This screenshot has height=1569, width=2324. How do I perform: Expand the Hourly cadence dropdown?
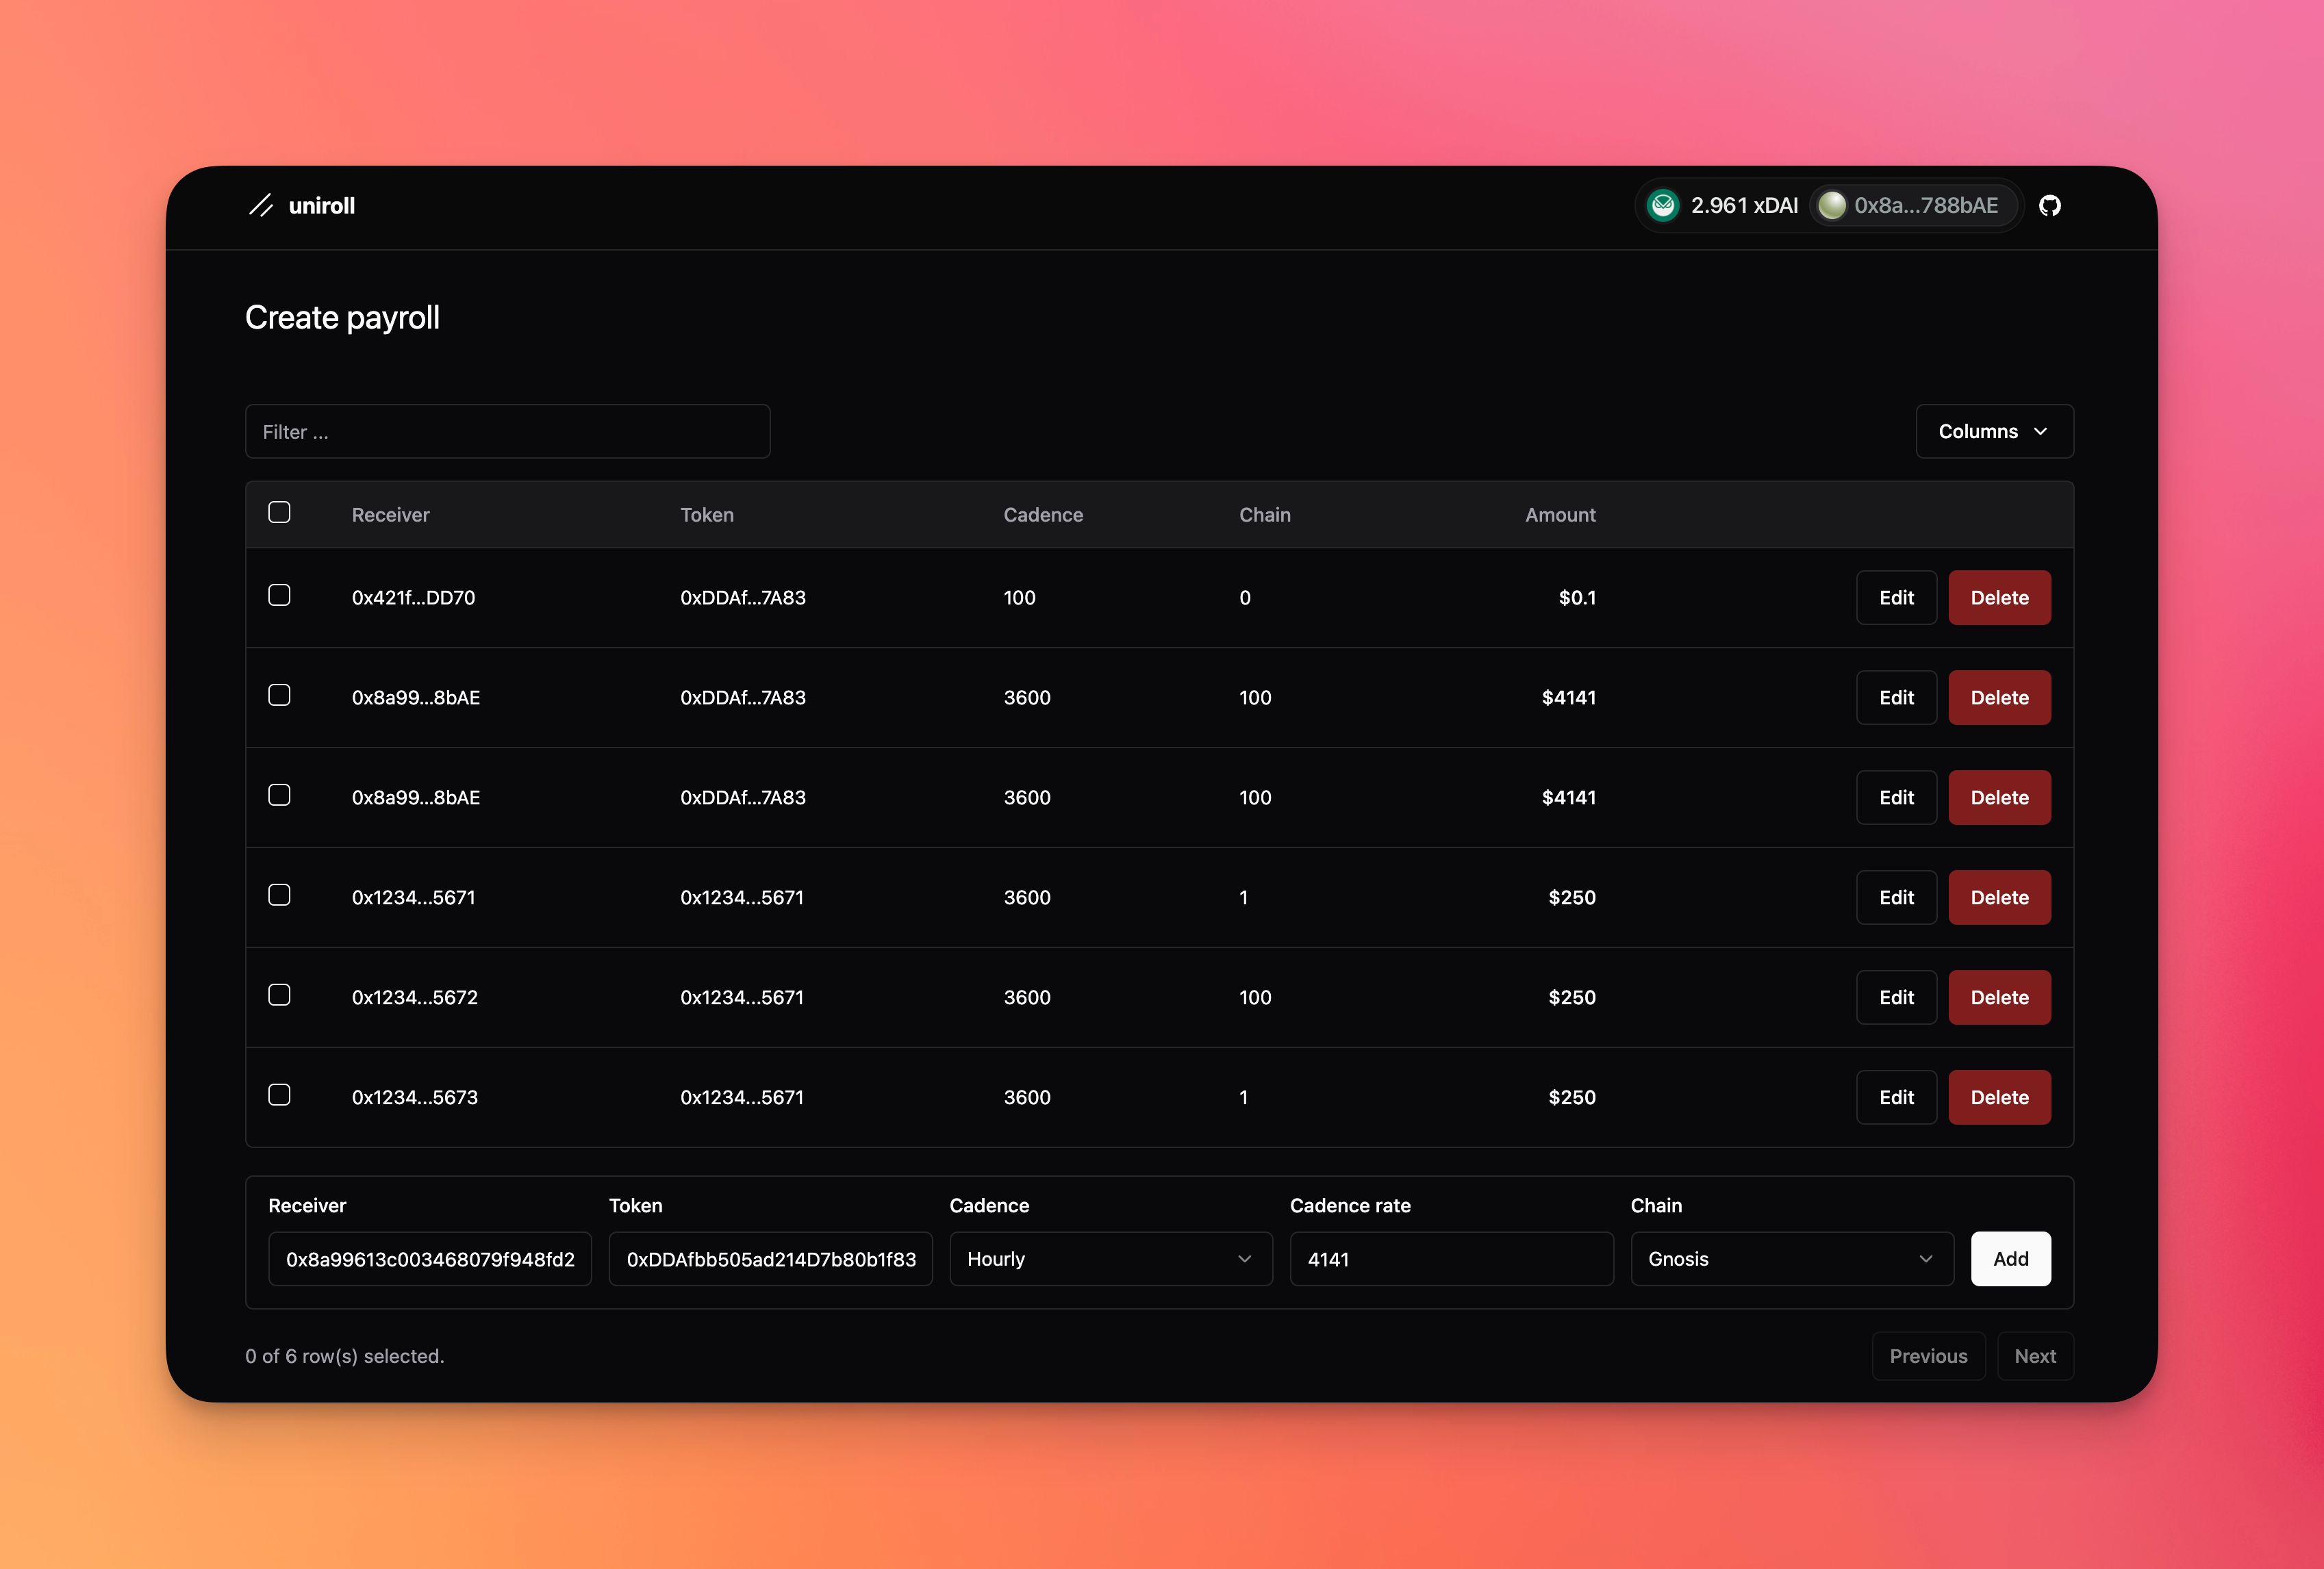(x=1110, y=1259)
